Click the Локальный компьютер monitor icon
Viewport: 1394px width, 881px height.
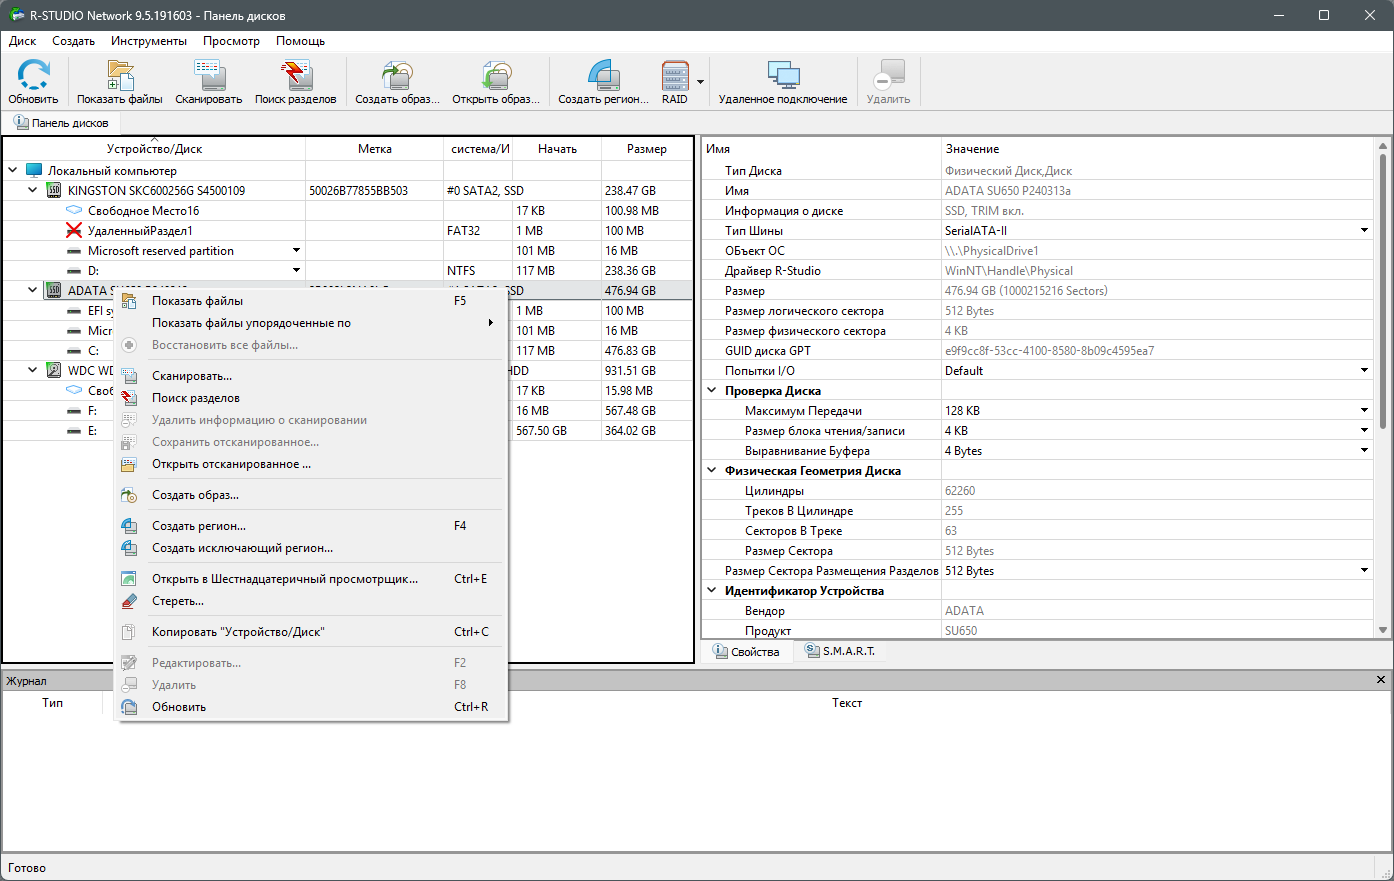[34, 171]
